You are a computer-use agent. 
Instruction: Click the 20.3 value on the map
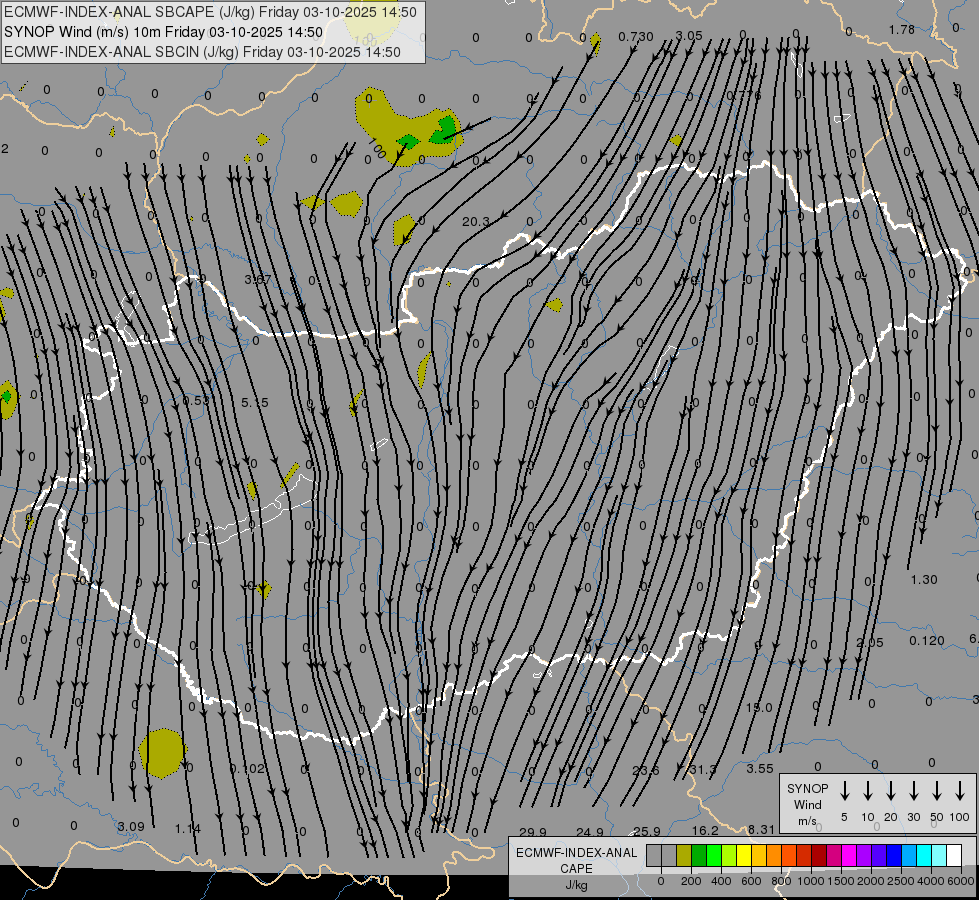pos(476,222)
